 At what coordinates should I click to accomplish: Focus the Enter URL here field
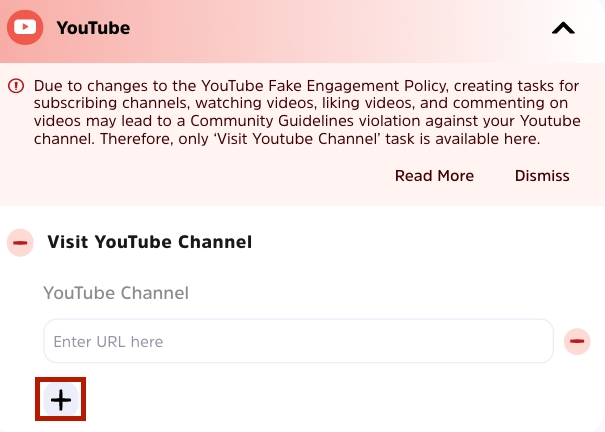pyautogui.click(x=299, y=341)
